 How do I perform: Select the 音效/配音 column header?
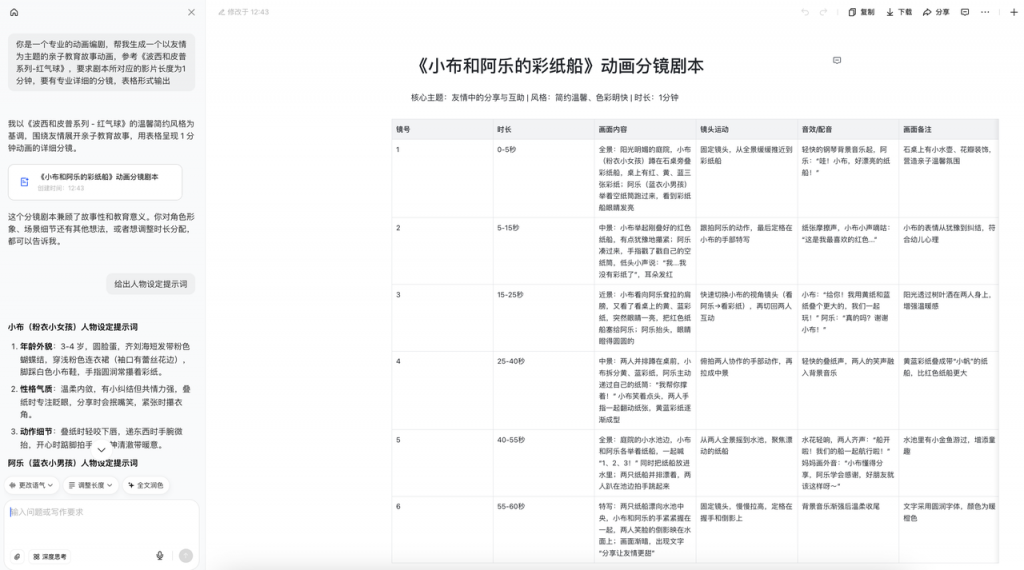(848, 129)
